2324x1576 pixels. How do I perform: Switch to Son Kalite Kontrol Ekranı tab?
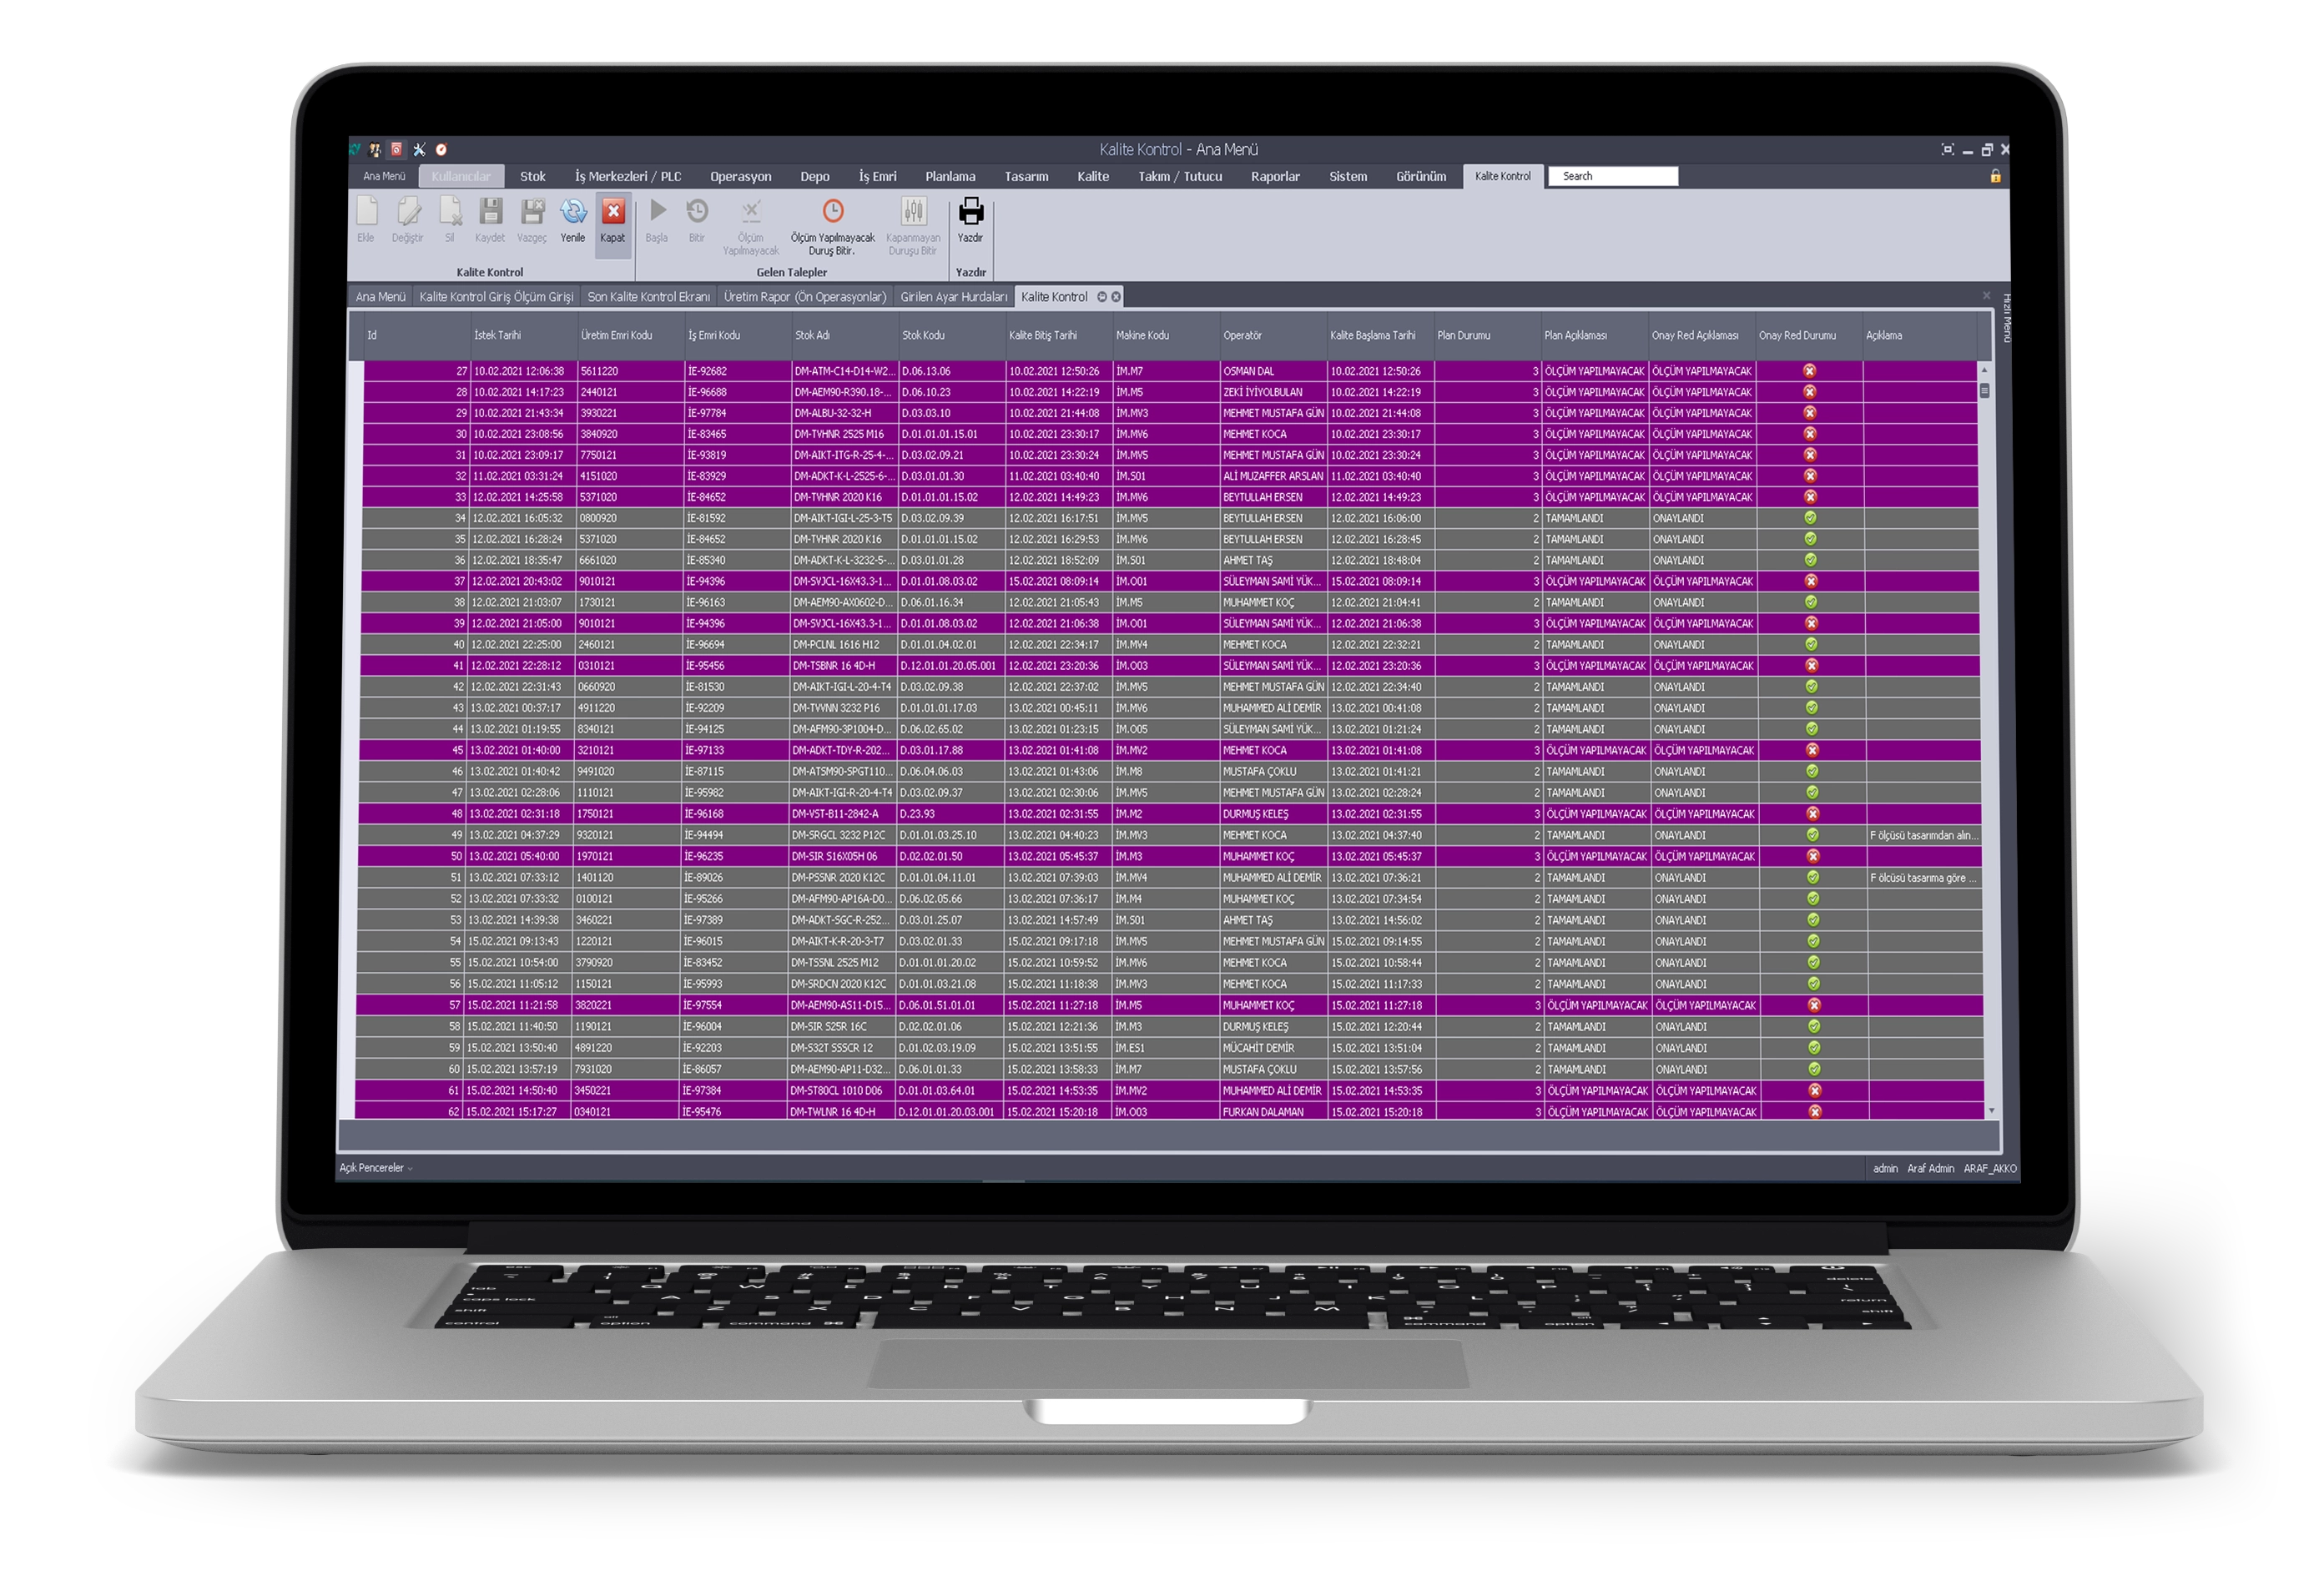coord(648,297)
